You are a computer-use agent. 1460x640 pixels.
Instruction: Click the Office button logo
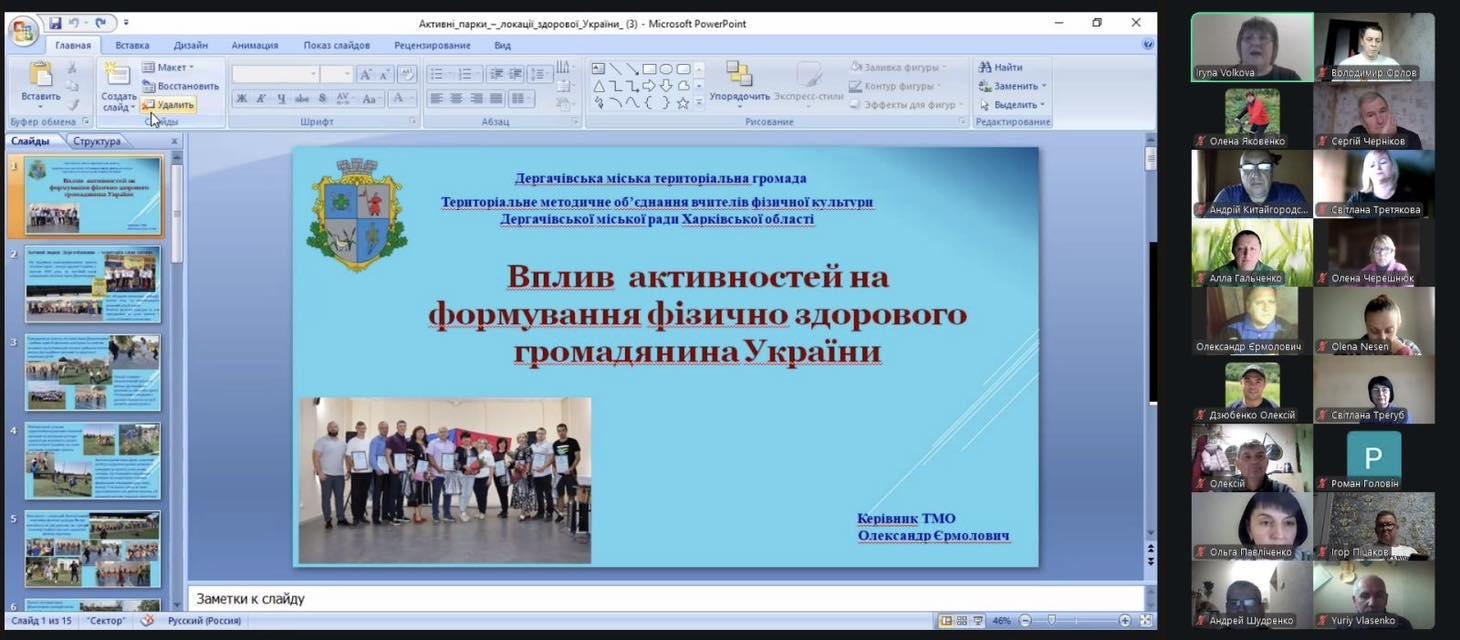click(22, 31)
